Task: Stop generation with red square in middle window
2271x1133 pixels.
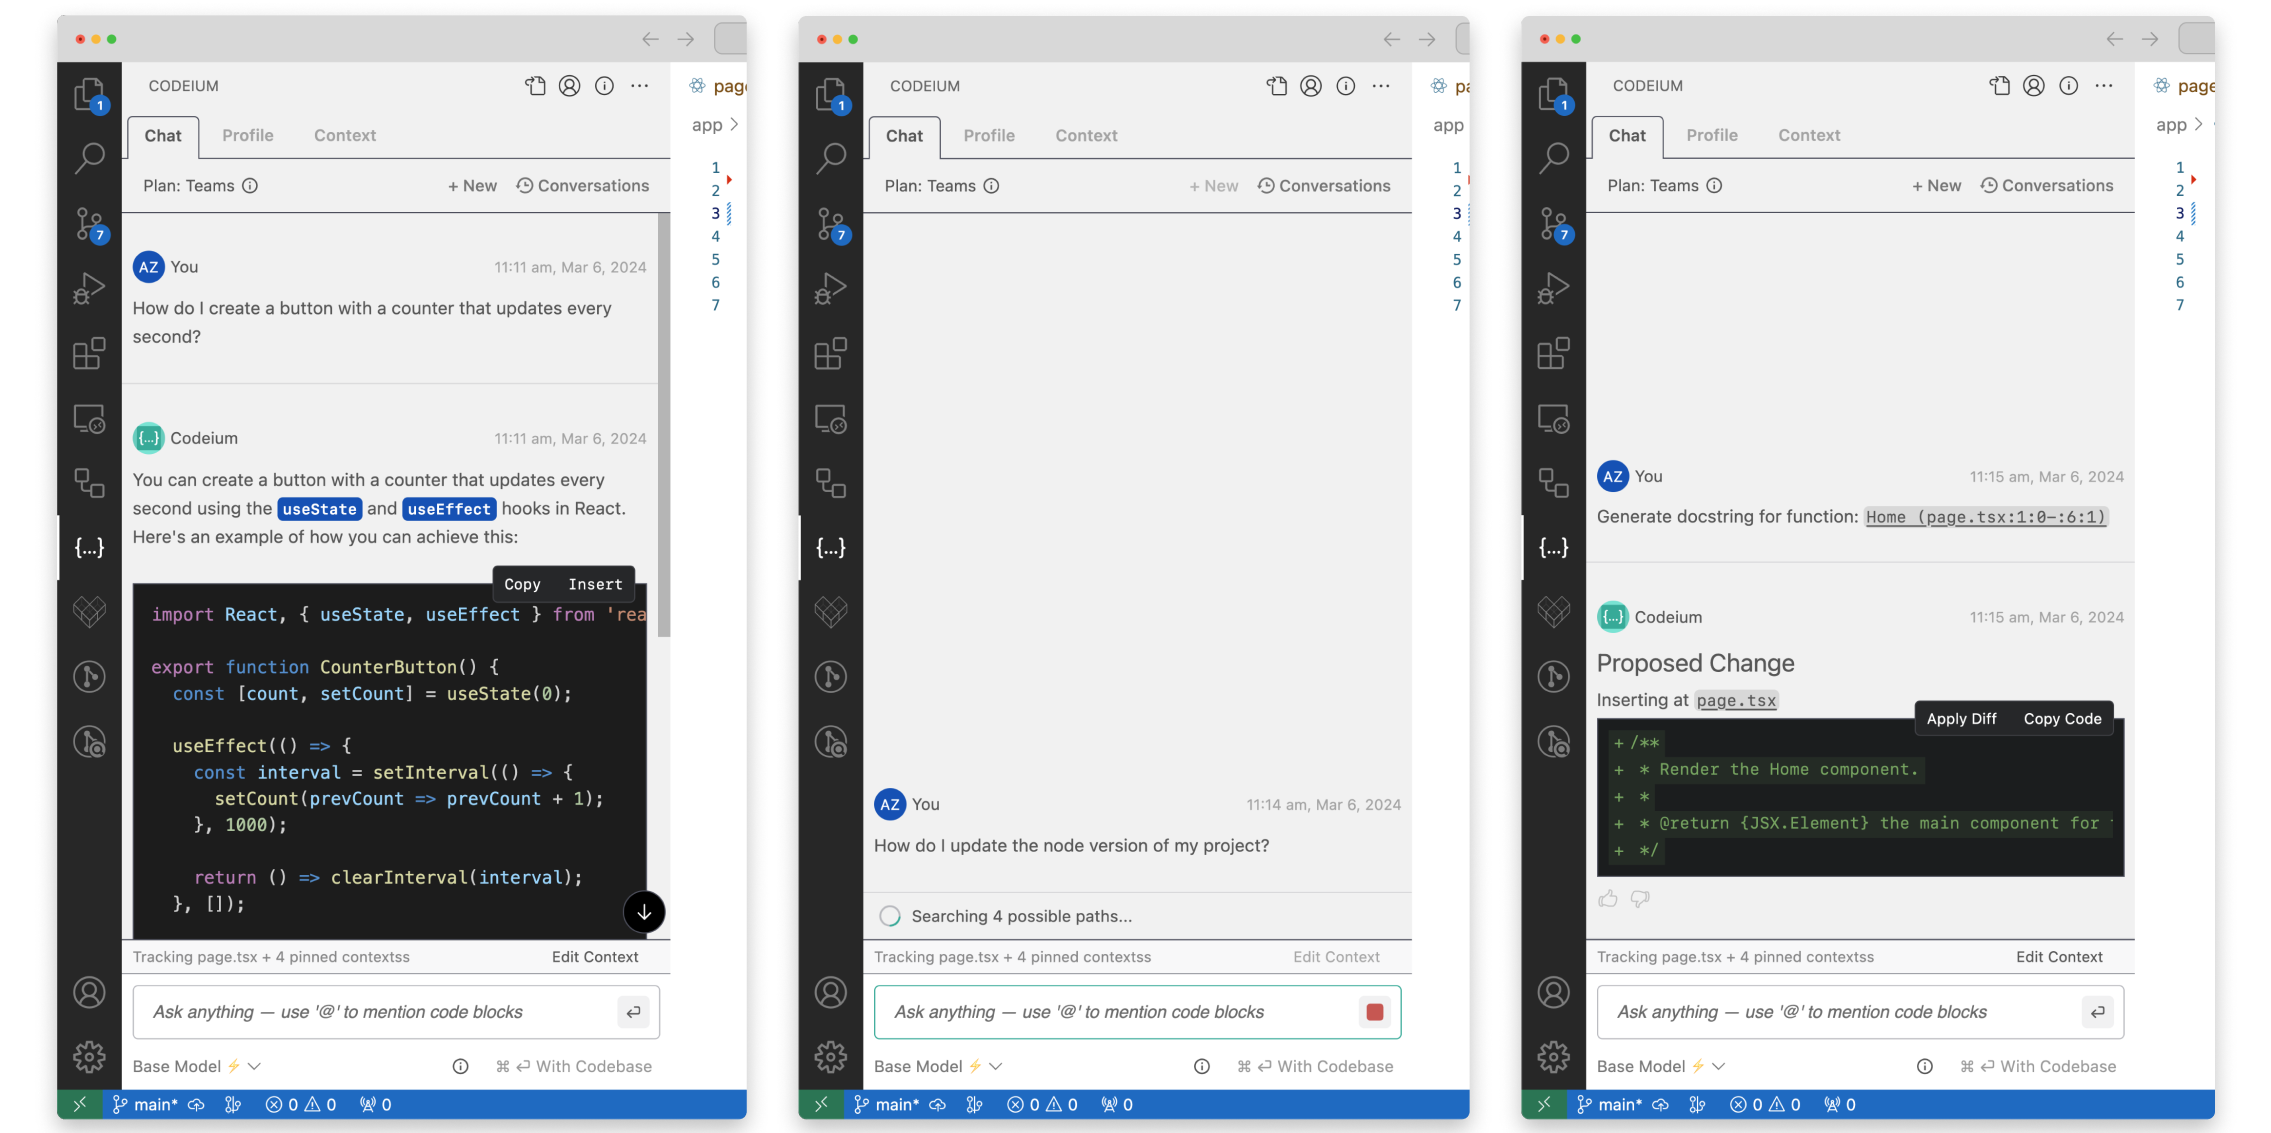Action: 1375,1012
